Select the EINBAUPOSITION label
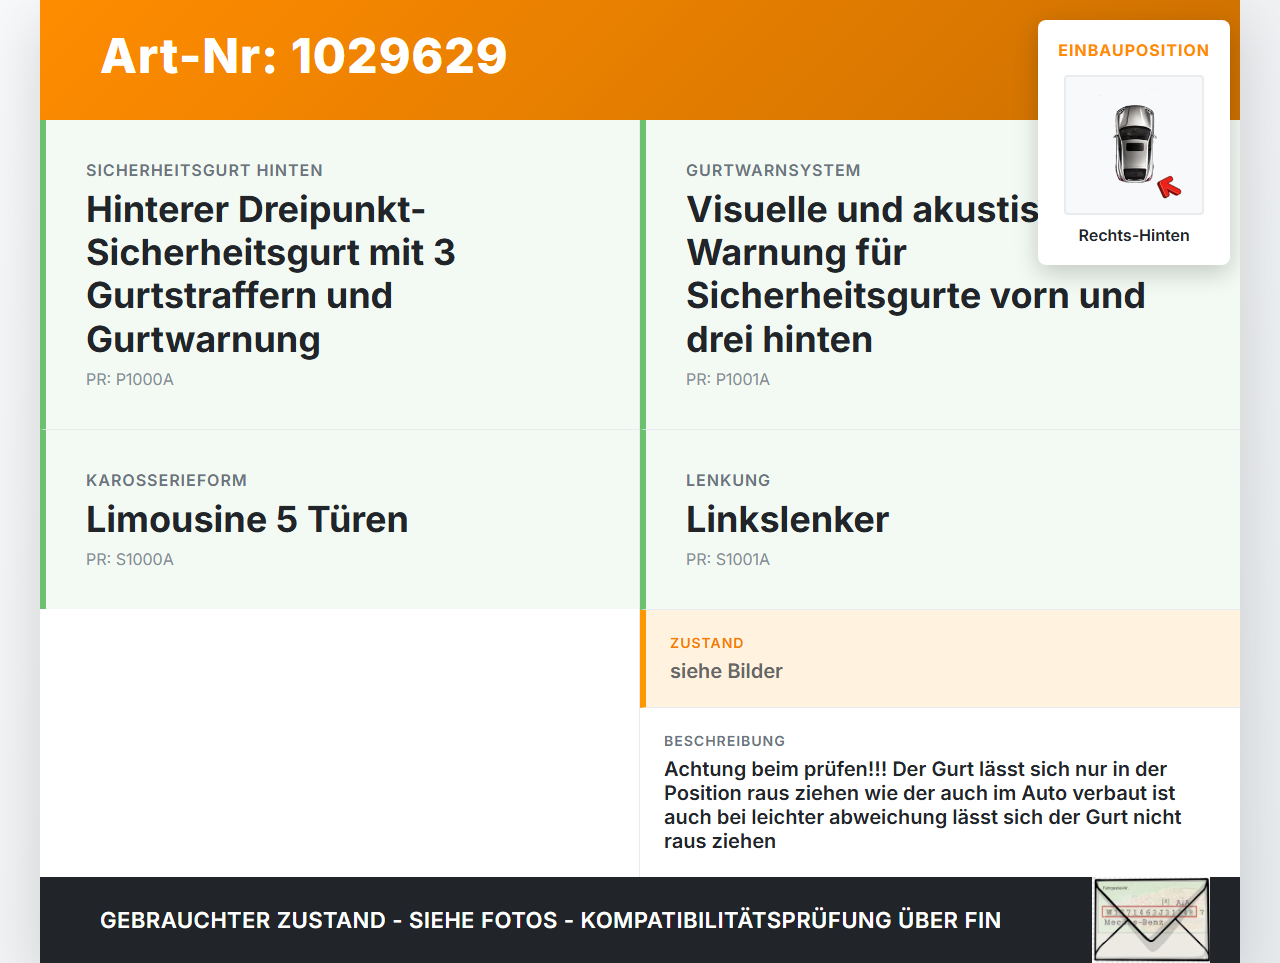Viewport: 1280px width, 963px height. [1134, 50]
